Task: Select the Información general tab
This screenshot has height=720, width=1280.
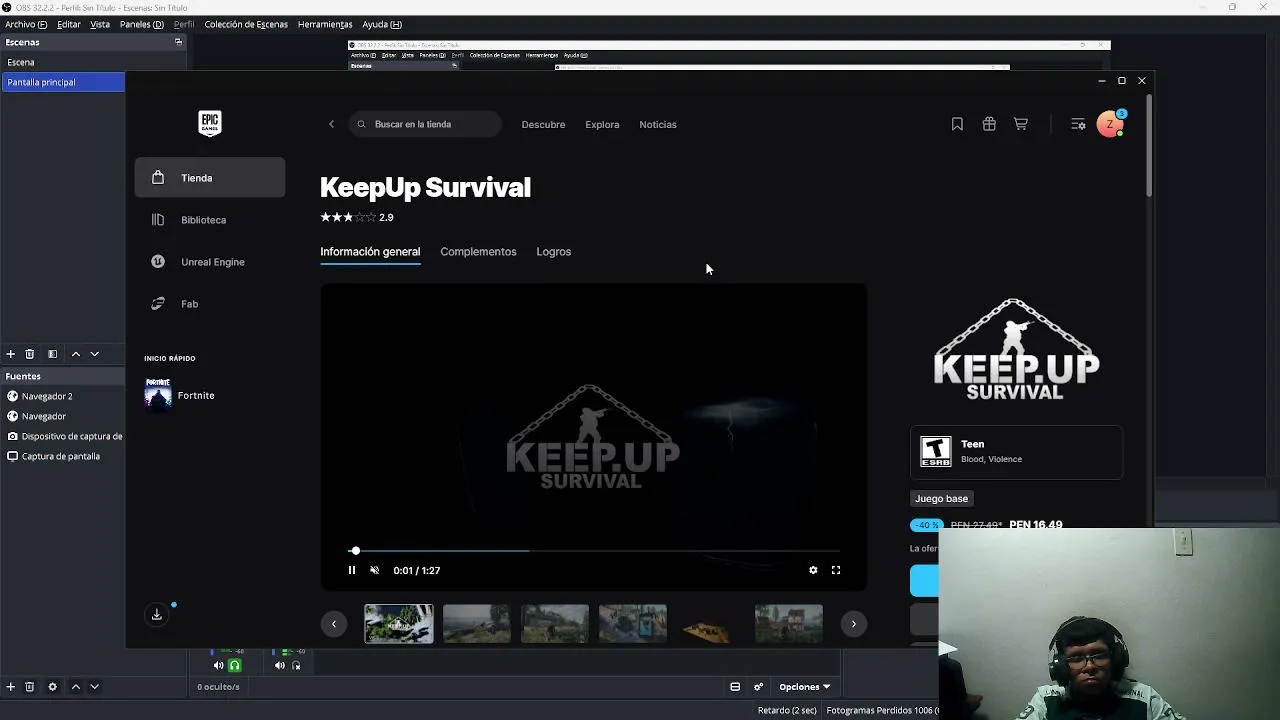Action: click(370, 252)
